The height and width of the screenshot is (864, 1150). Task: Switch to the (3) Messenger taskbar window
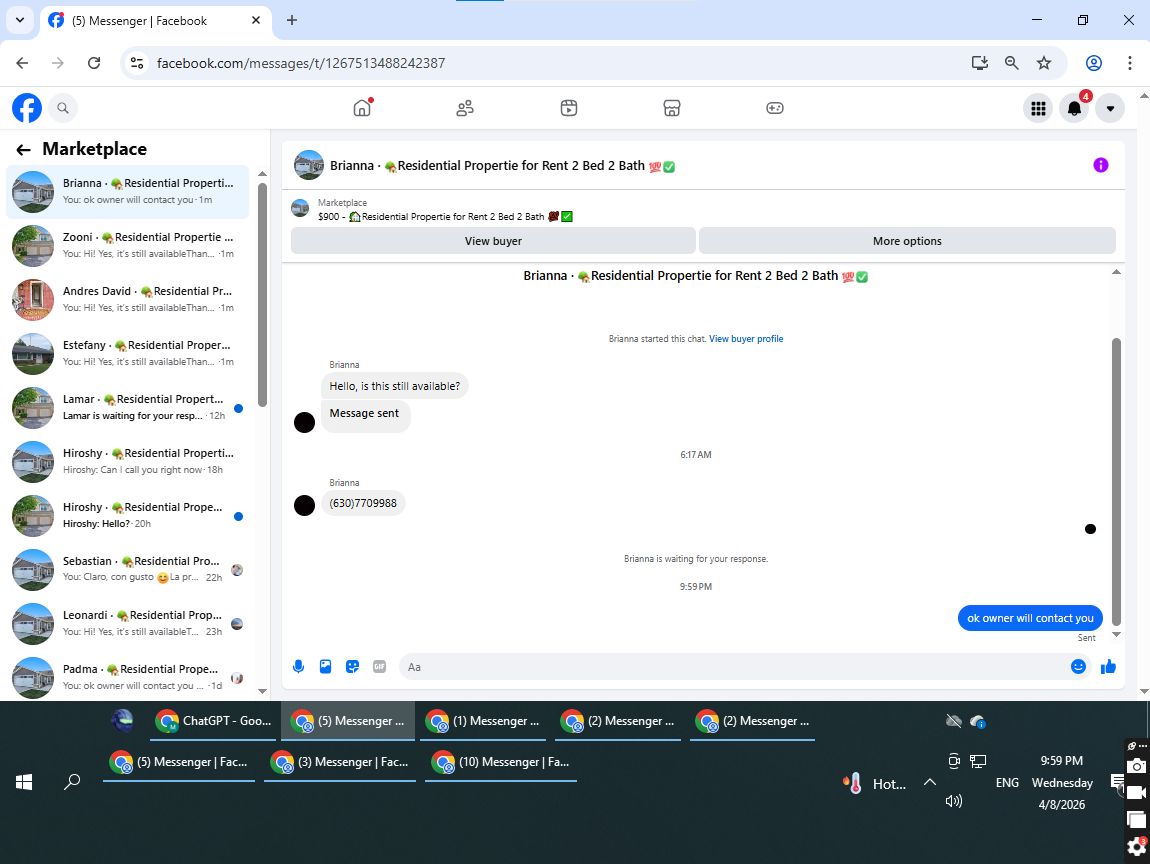tap(340, 762)
